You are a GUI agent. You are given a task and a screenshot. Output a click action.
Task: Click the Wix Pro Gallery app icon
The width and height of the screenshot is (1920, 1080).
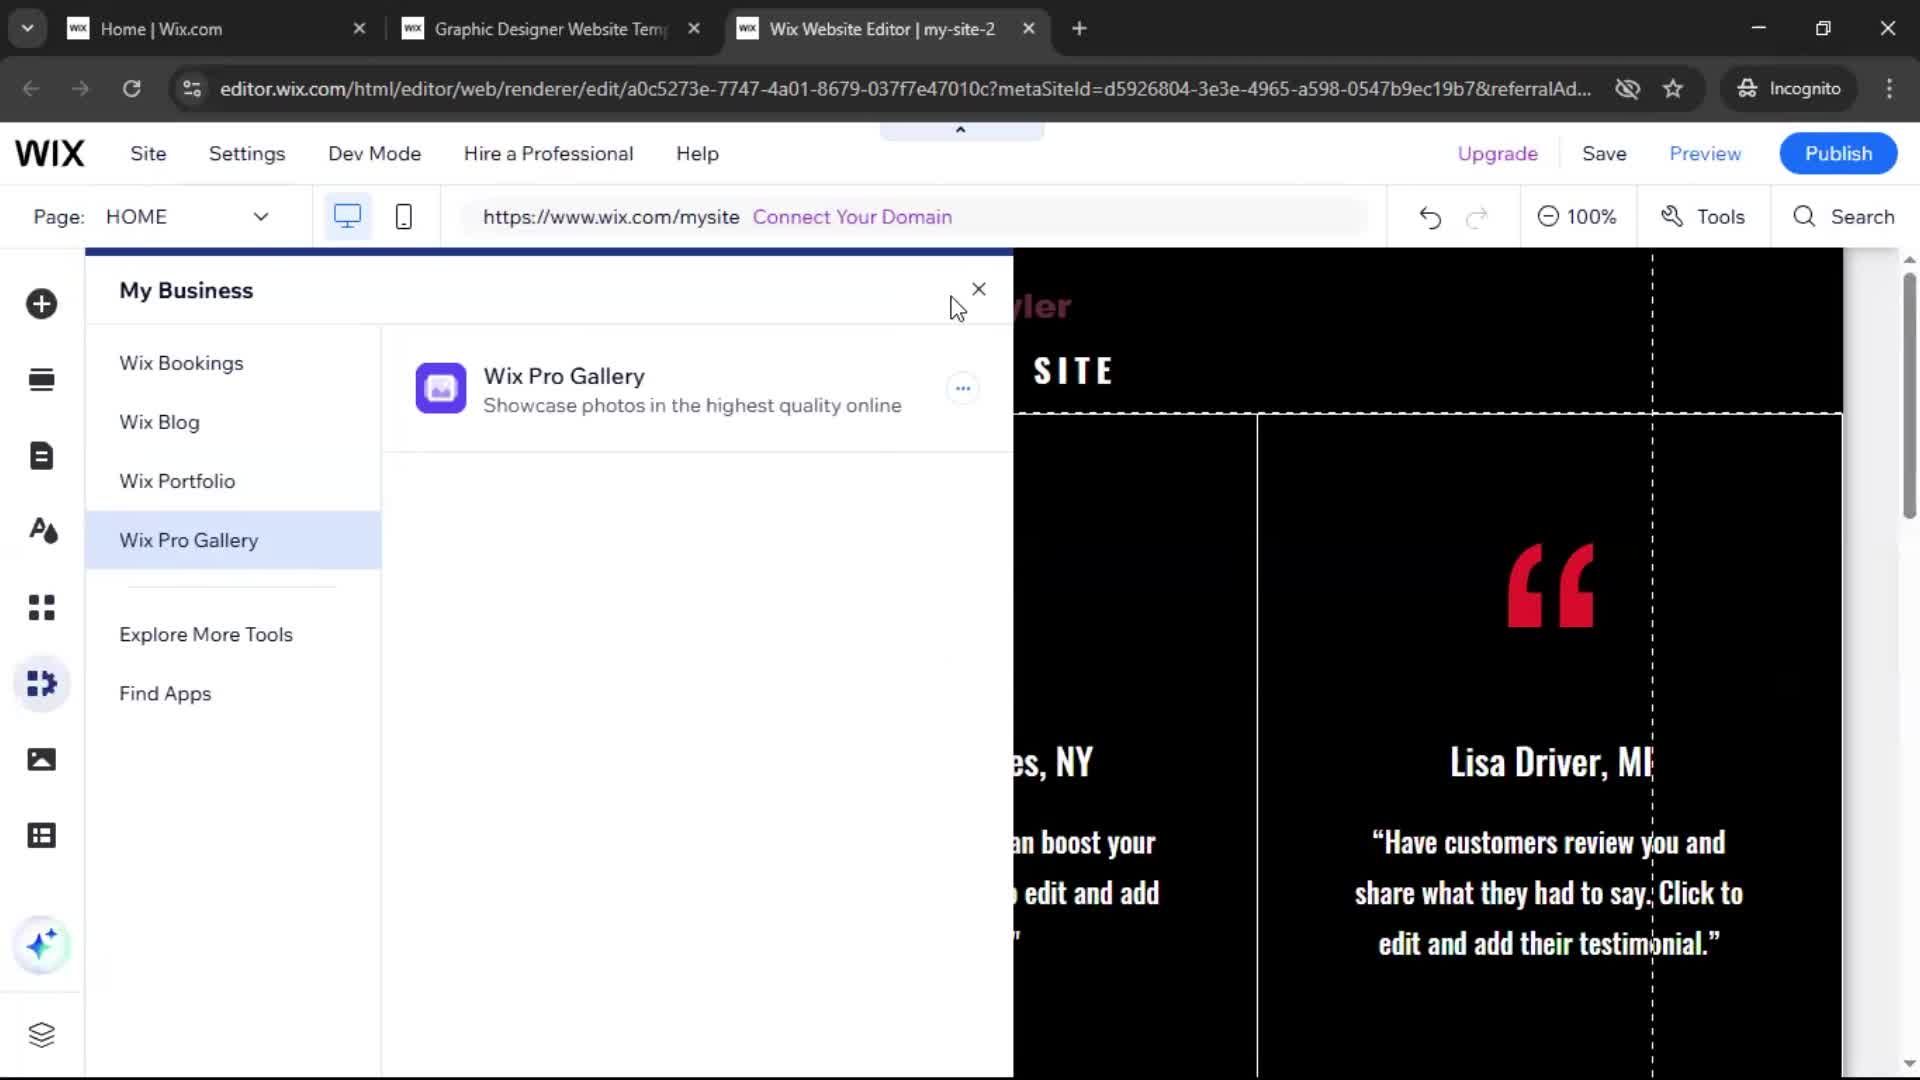[x=441, y=388]
